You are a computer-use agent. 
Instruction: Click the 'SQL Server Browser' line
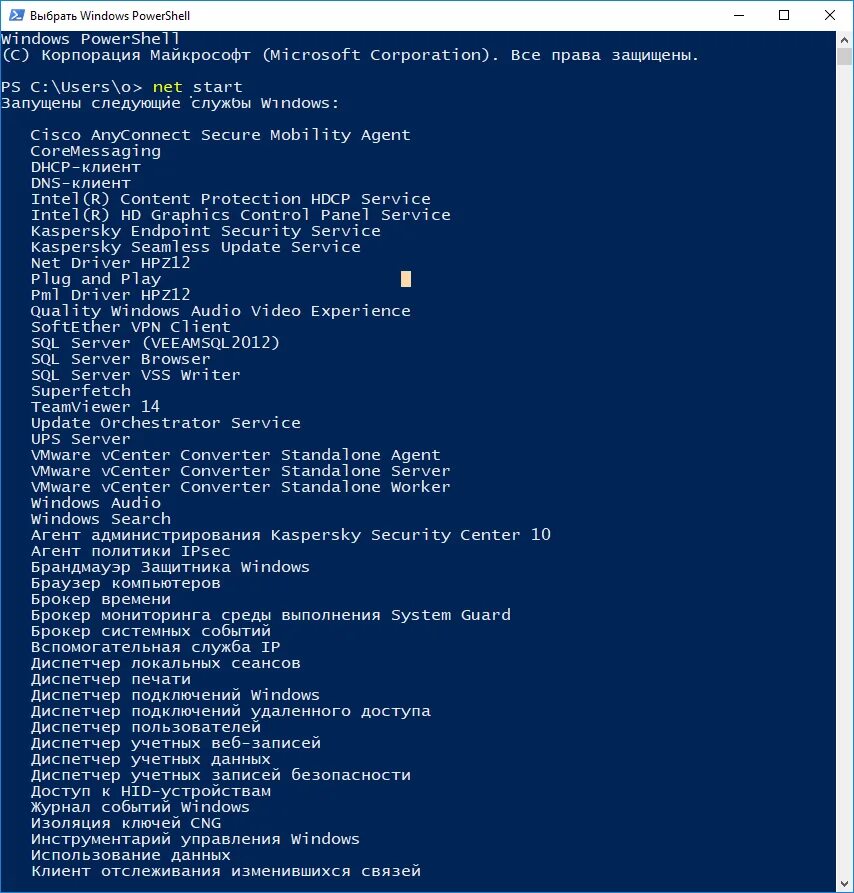[x=121, y=359]
